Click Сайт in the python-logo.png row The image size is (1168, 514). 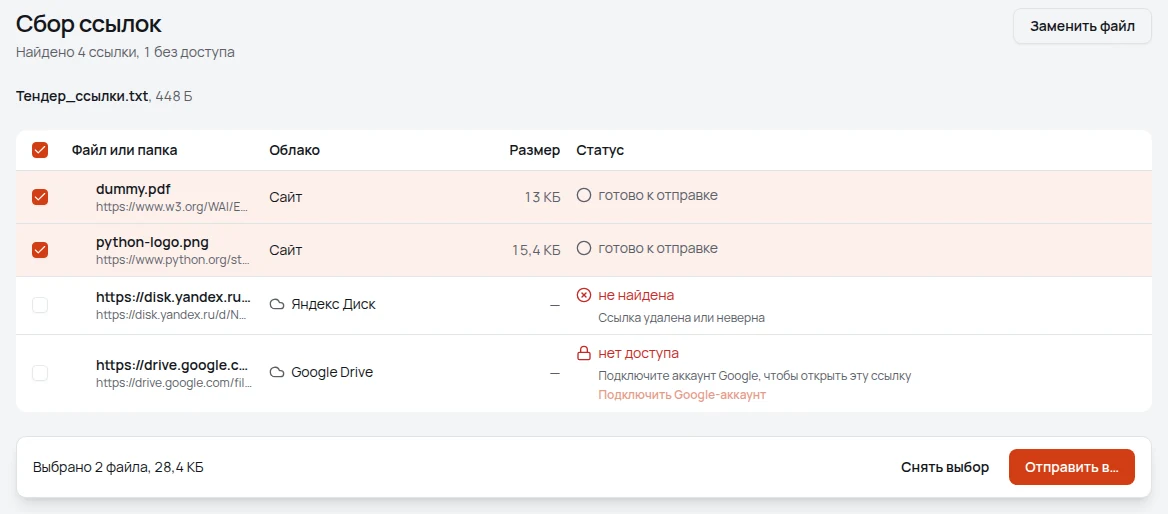285,250
